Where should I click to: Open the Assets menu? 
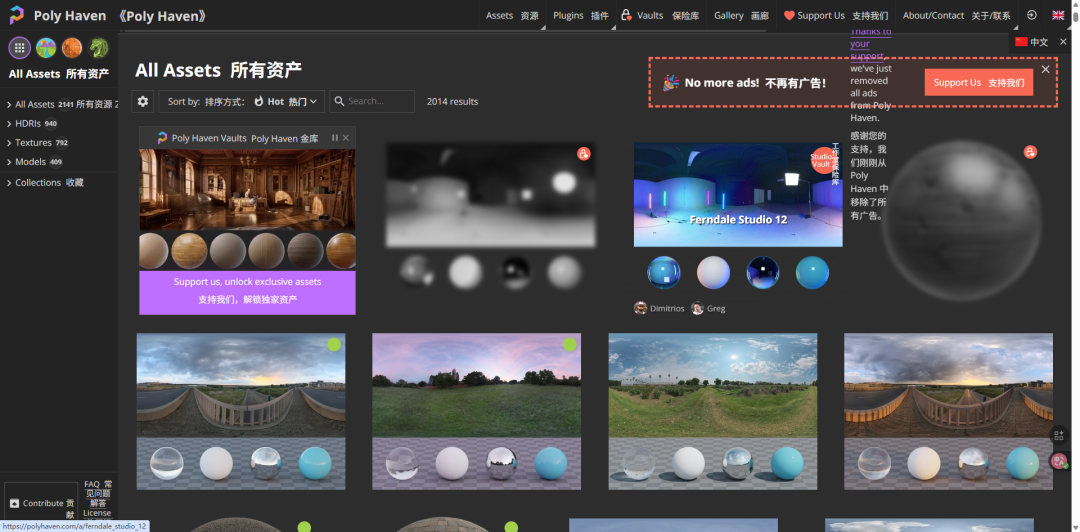512,15
